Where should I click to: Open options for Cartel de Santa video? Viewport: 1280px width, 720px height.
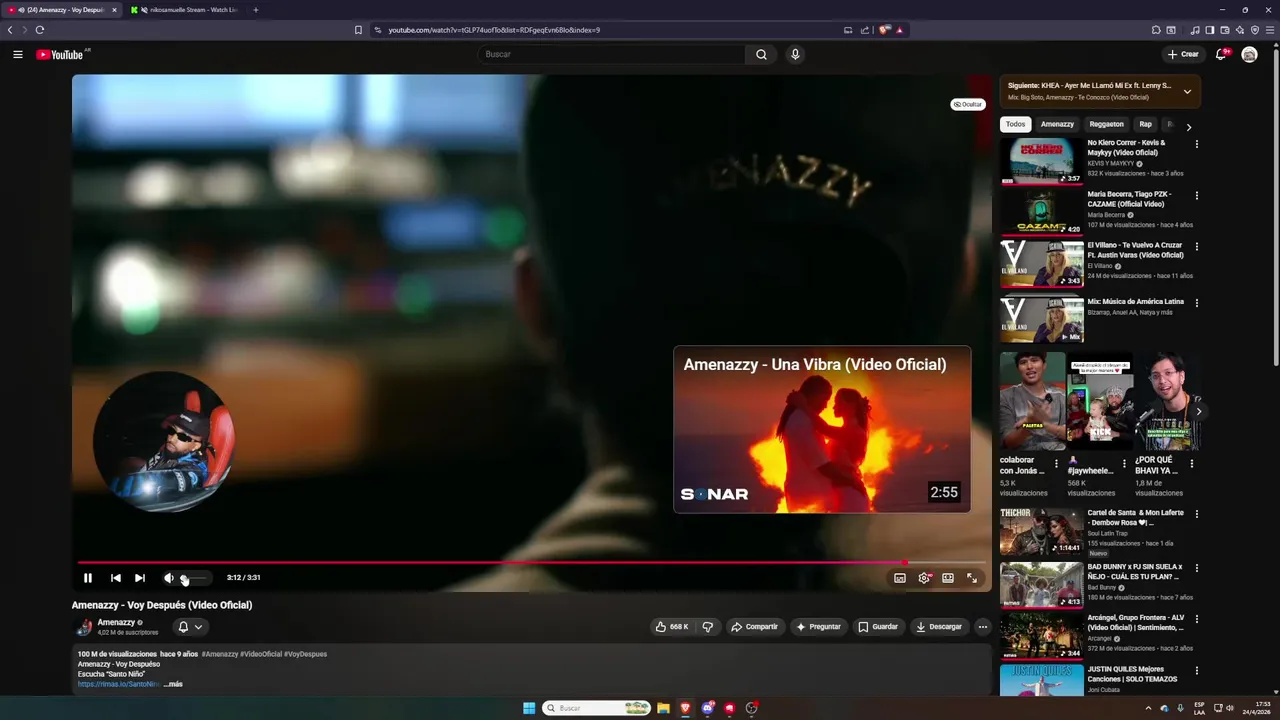click(1196, 514)
